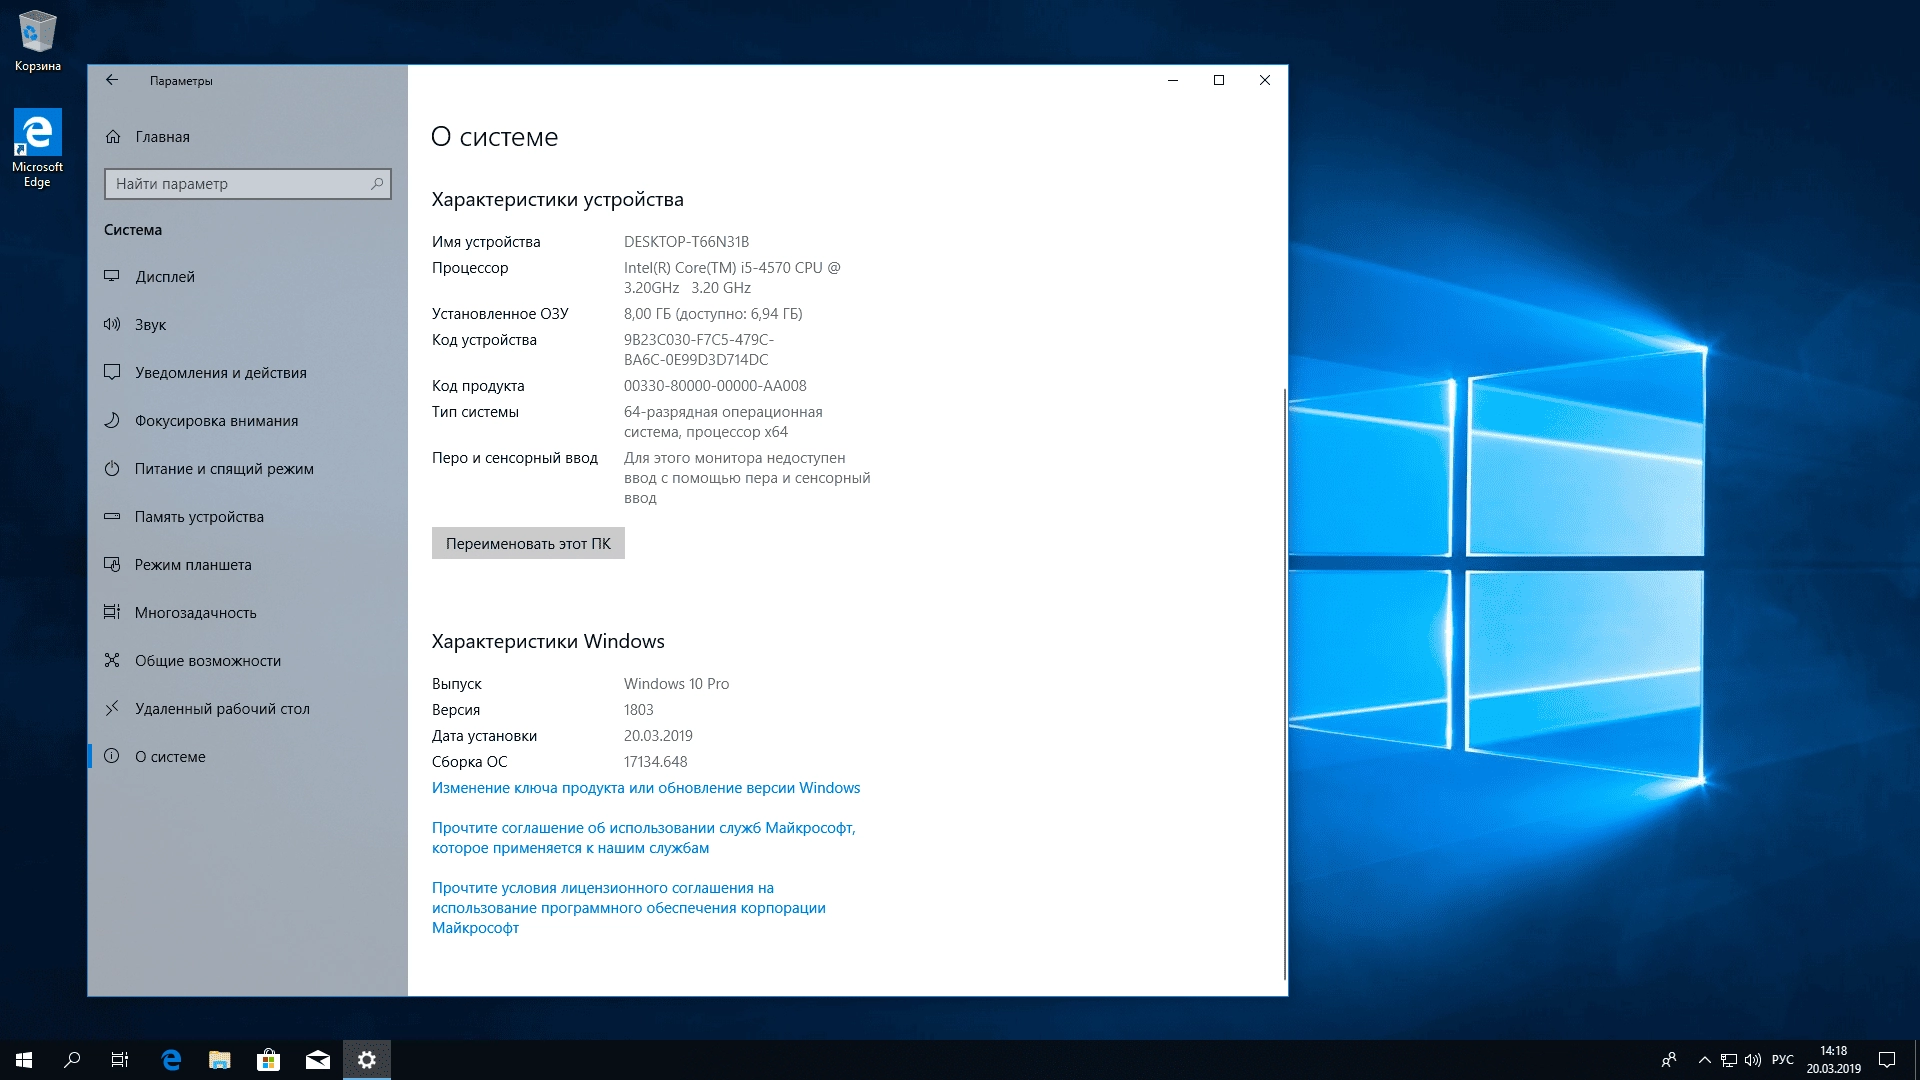Open Корзина recycle bin on desktop
The image size is (1920, 1080).
(38, 41)
